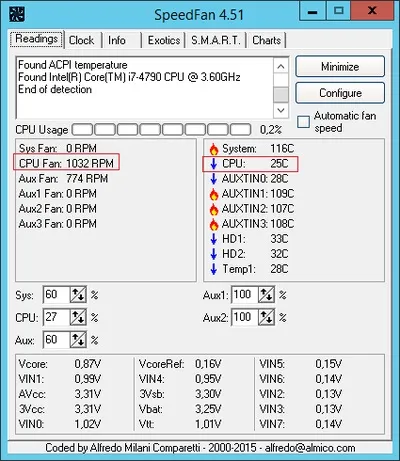
Task: Click the 0,2% CPU usage value
Action: (x=271, y=130)
